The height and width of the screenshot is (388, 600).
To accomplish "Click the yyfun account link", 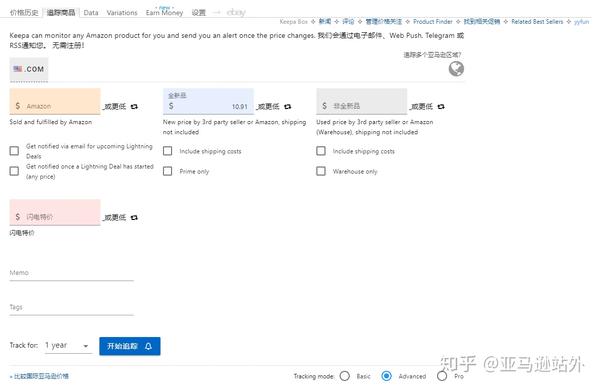I will pyautogui.click(x=581, y=22).
